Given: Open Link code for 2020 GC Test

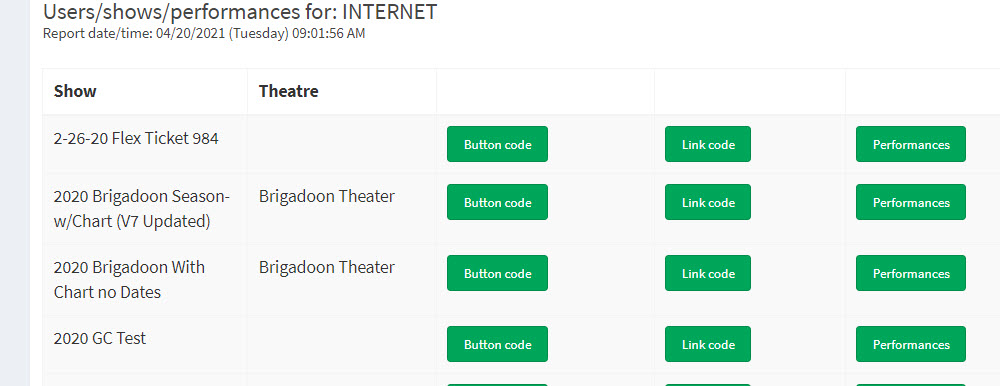Looking at the screenshot, I should (708, 344).
